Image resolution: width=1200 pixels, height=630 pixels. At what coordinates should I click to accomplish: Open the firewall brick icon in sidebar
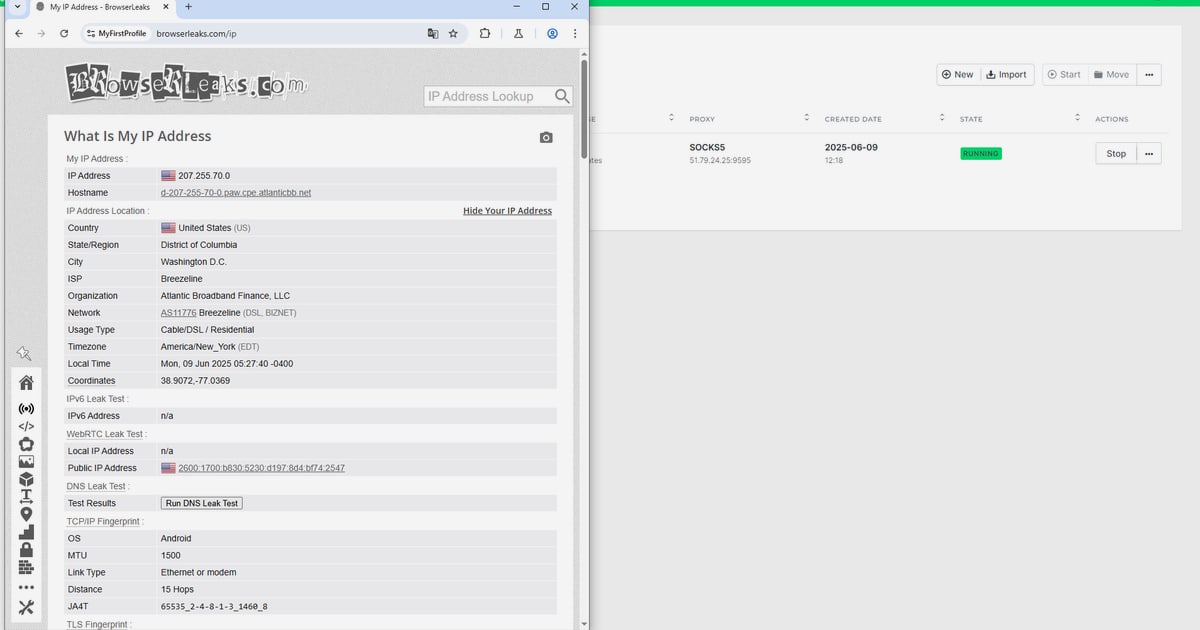tap(26, 567)
